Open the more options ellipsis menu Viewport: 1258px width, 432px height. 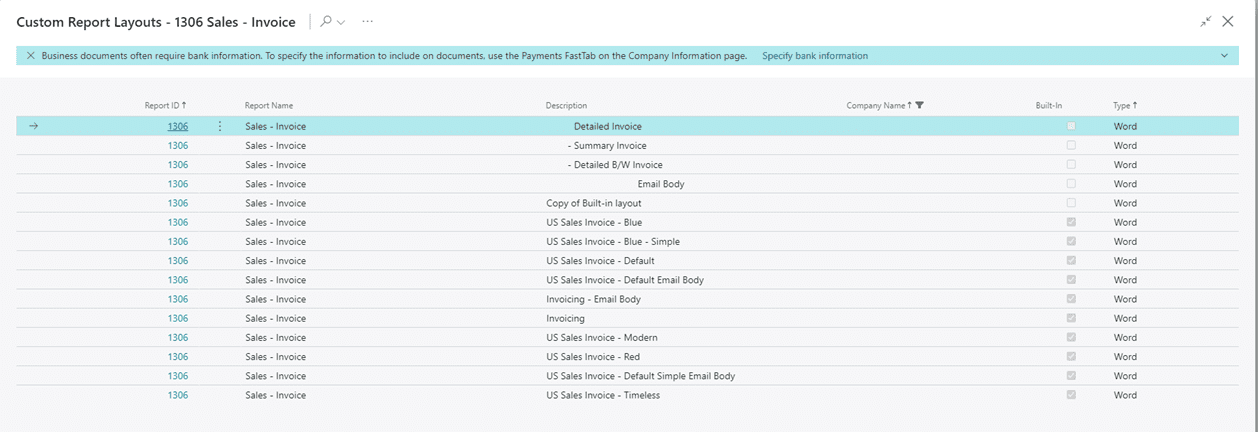pos(368,21)
